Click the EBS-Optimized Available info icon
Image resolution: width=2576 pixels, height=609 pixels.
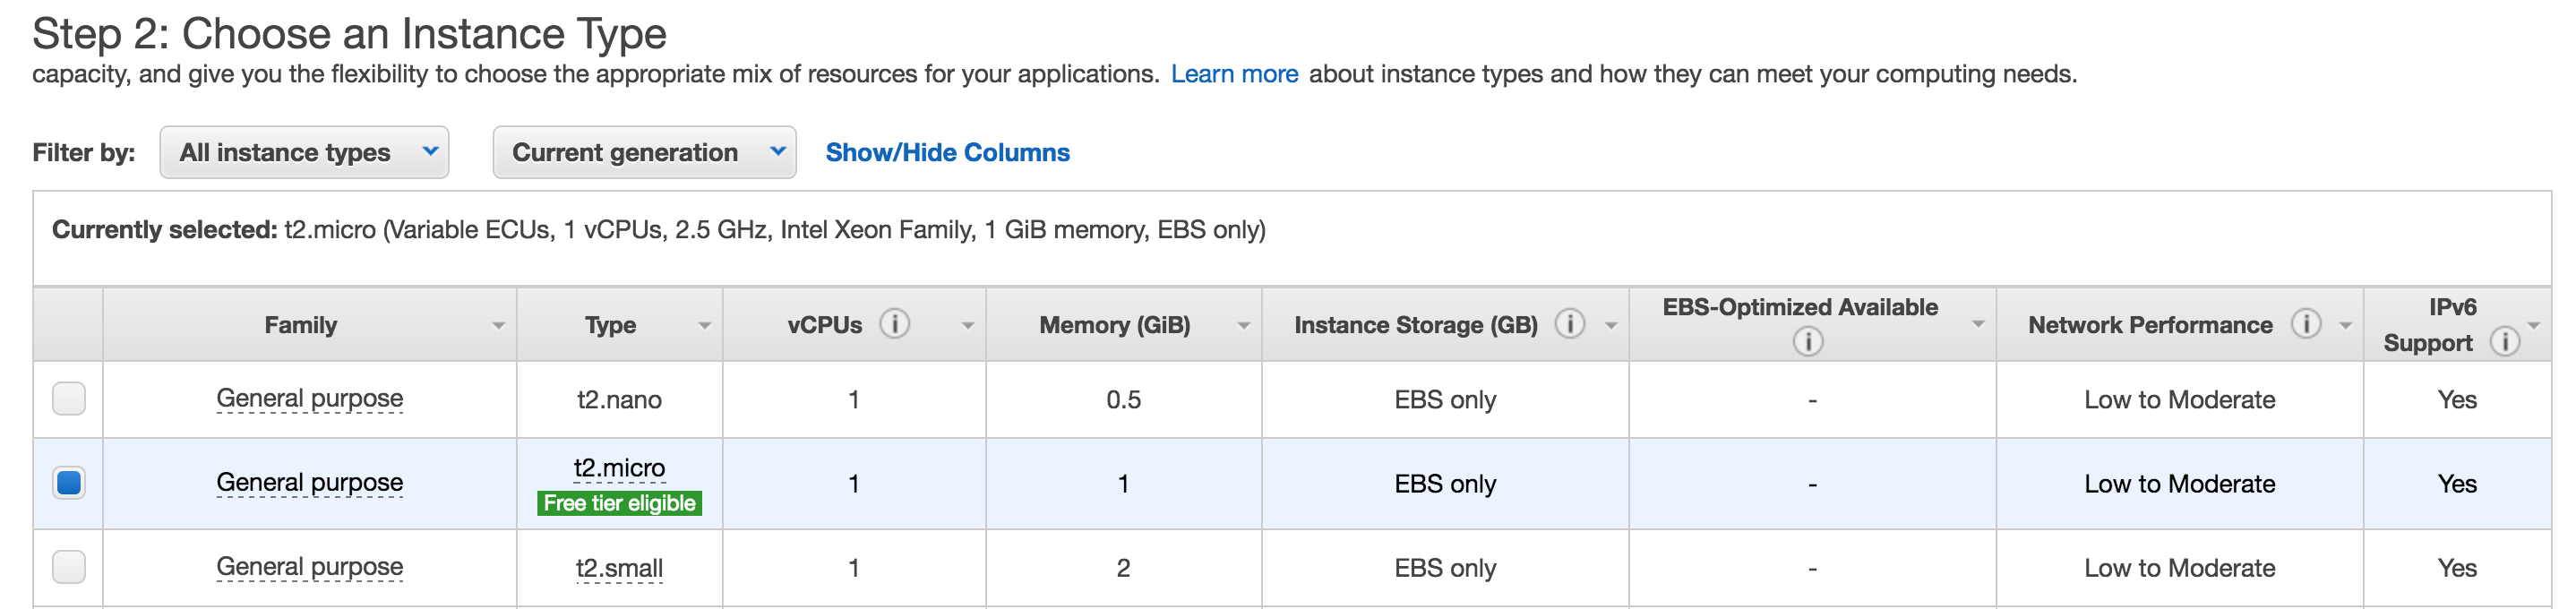pyautogui.click(x=1807, y=342)
